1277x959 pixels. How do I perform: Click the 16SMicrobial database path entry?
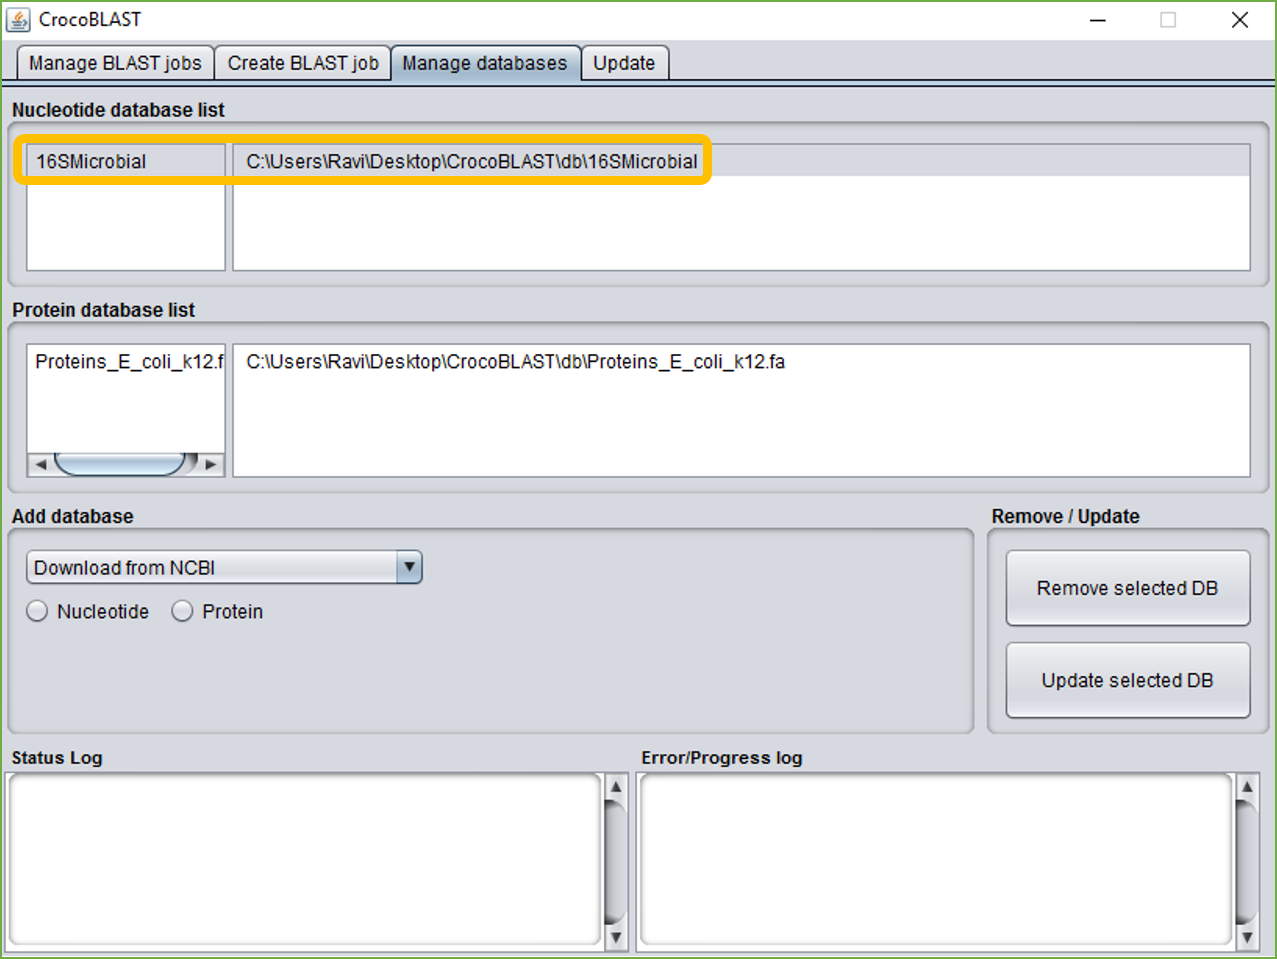741,161
